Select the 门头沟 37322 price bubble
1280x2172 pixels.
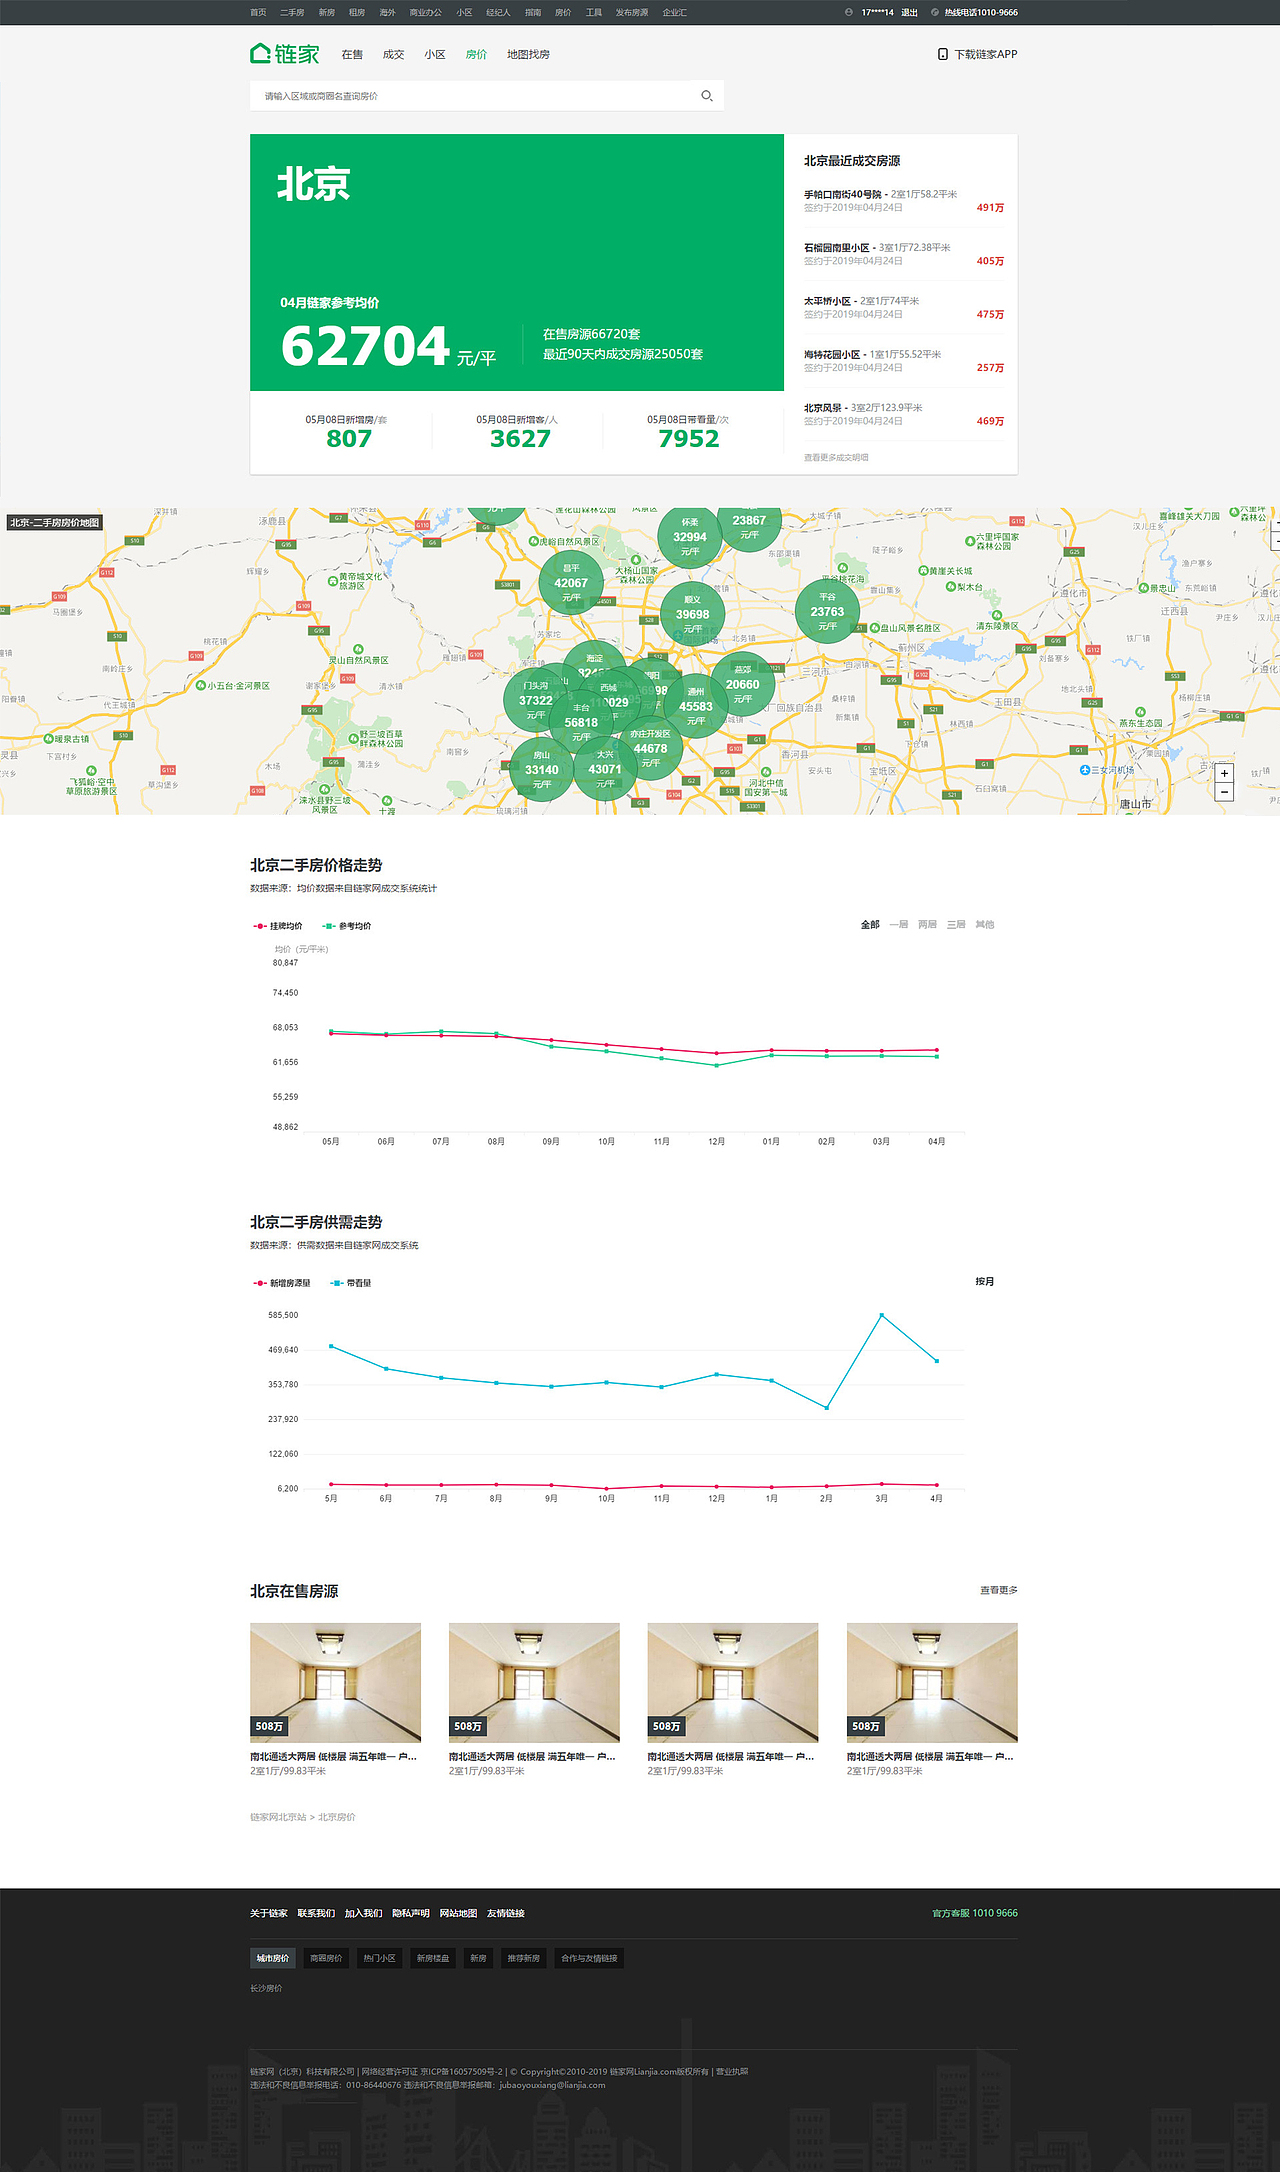535,700
